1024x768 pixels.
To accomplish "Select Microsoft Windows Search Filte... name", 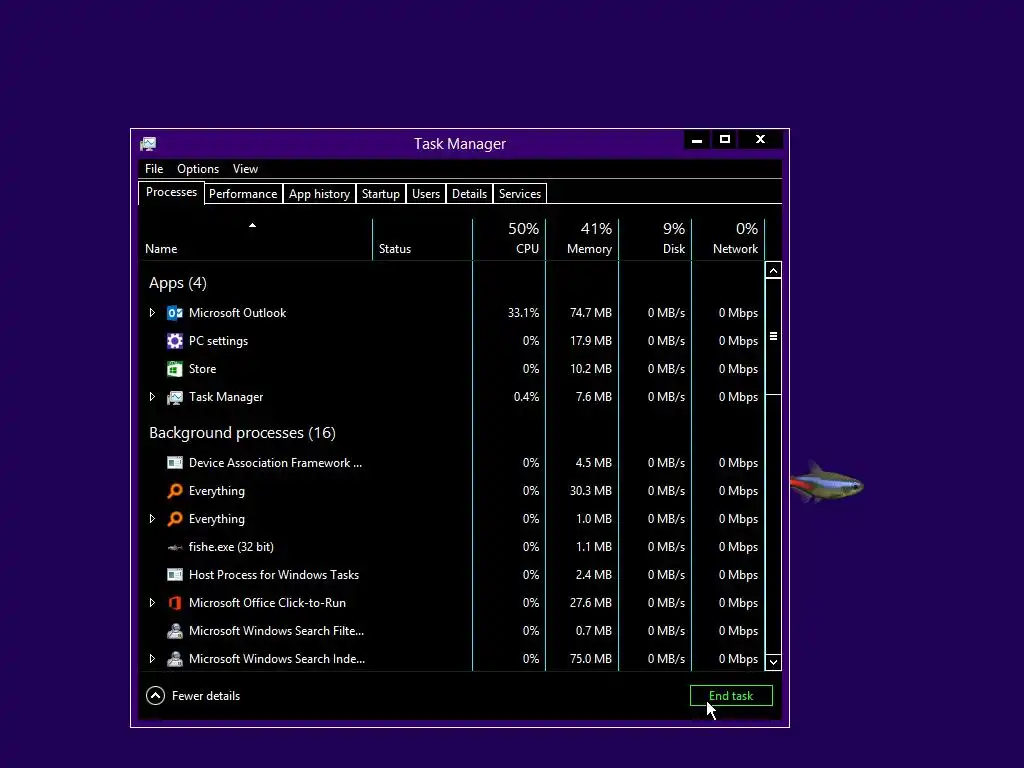I will point(276,631).
